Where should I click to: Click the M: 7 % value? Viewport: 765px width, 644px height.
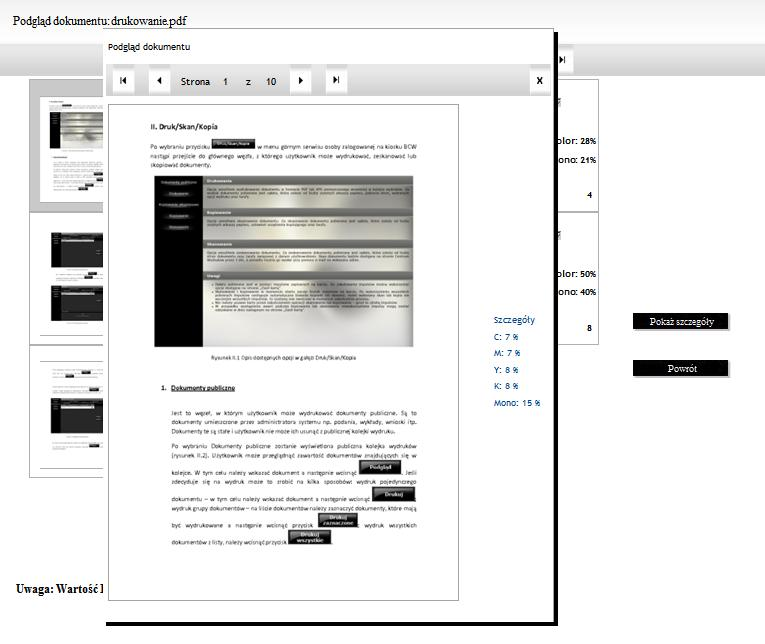pyautogui.click(x=507, y=353)
